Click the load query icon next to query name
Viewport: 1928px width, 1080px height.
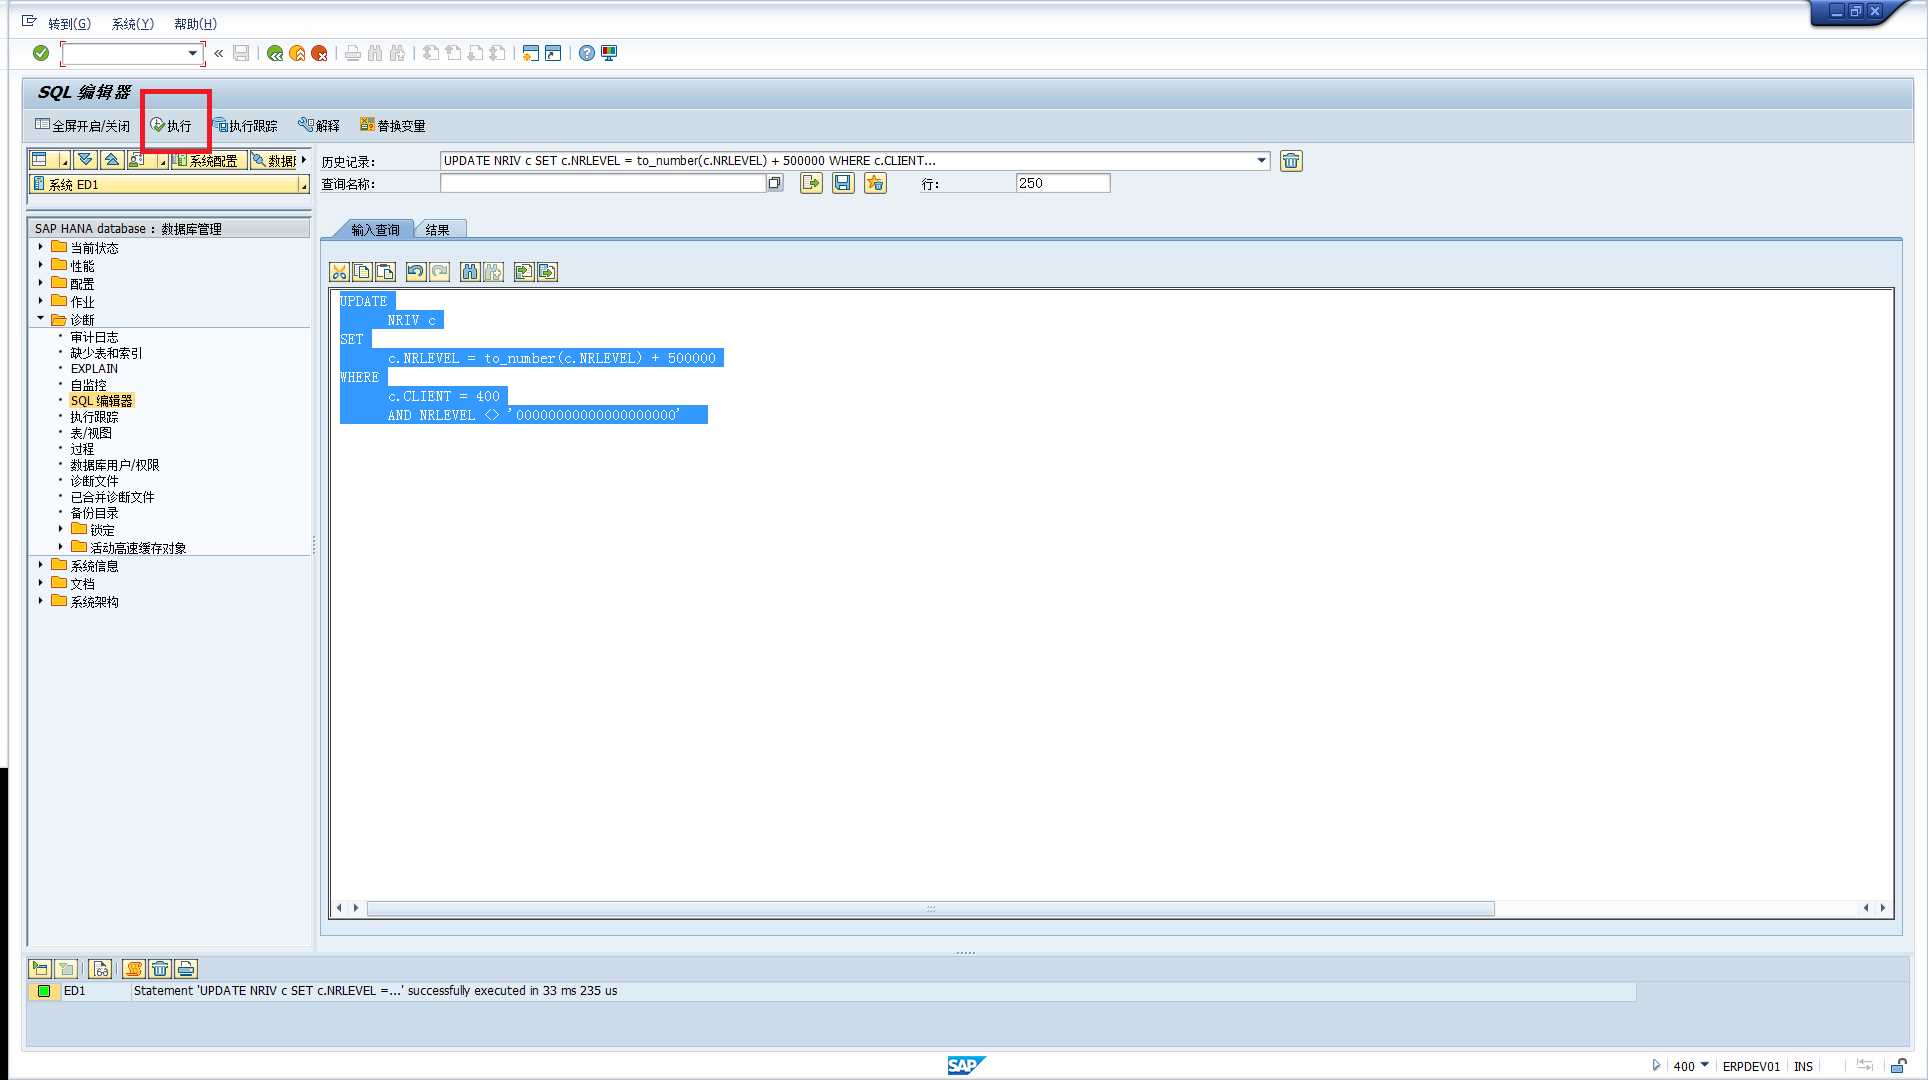(x=811, y=183)
